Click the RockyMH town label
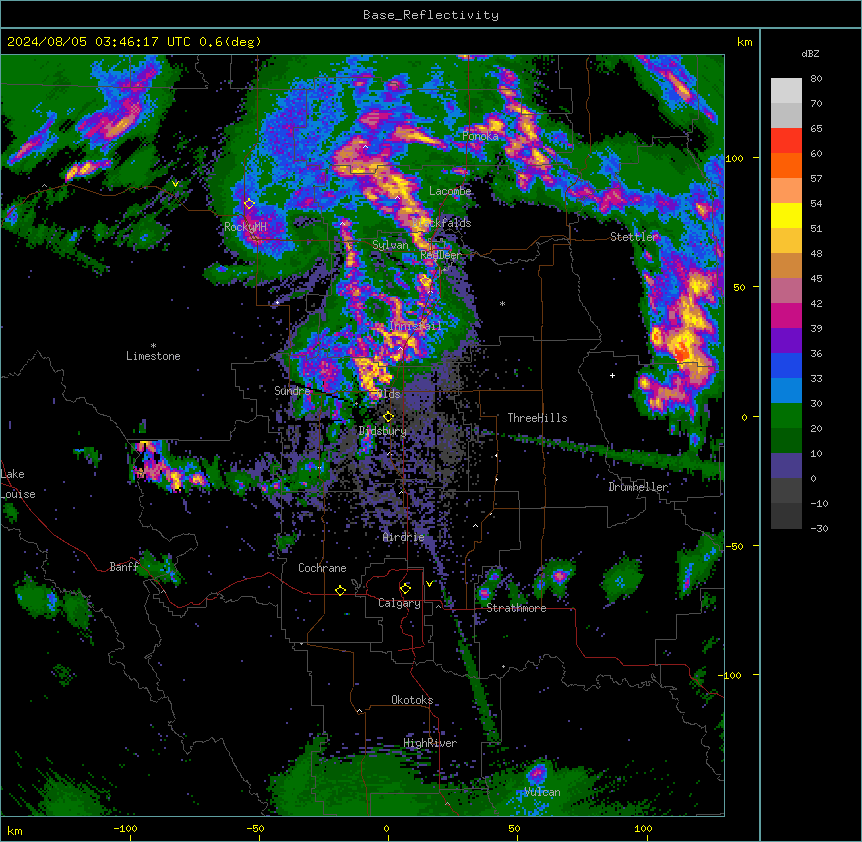This screenshot has height=842, width=862. 245,227
